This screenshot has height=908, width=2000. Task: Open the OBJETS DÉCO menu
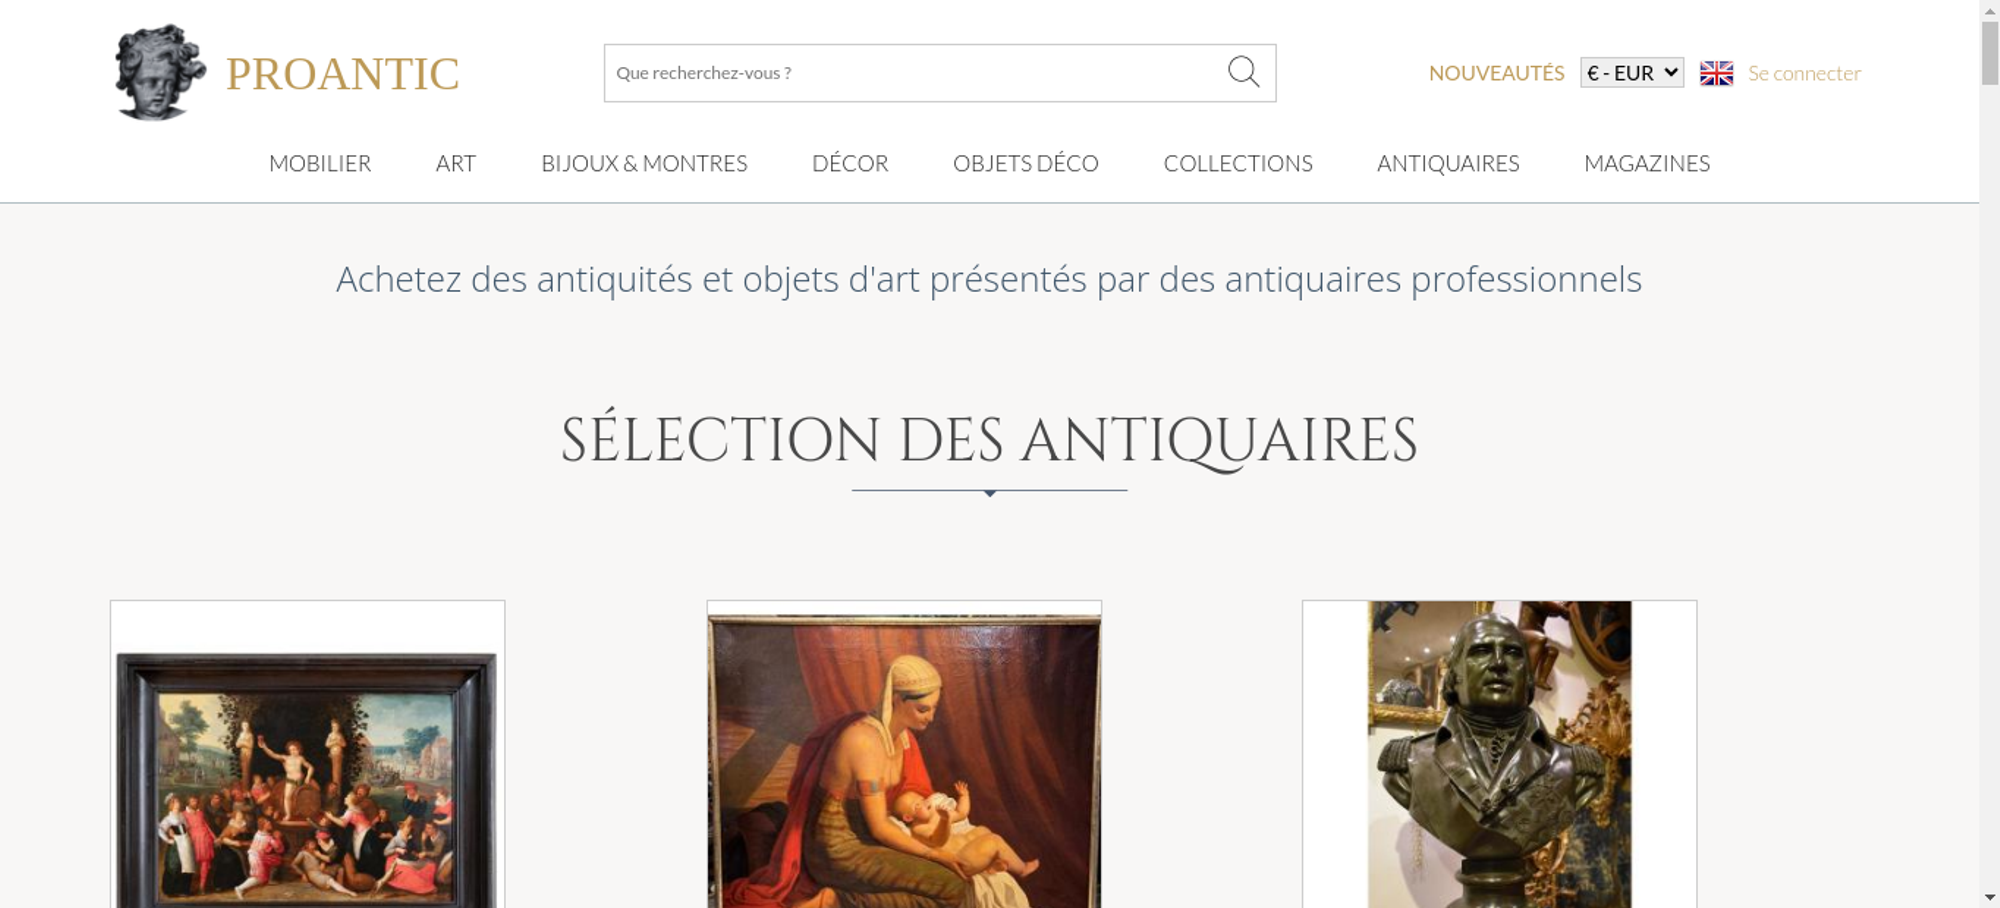[x=1026, y=163]
